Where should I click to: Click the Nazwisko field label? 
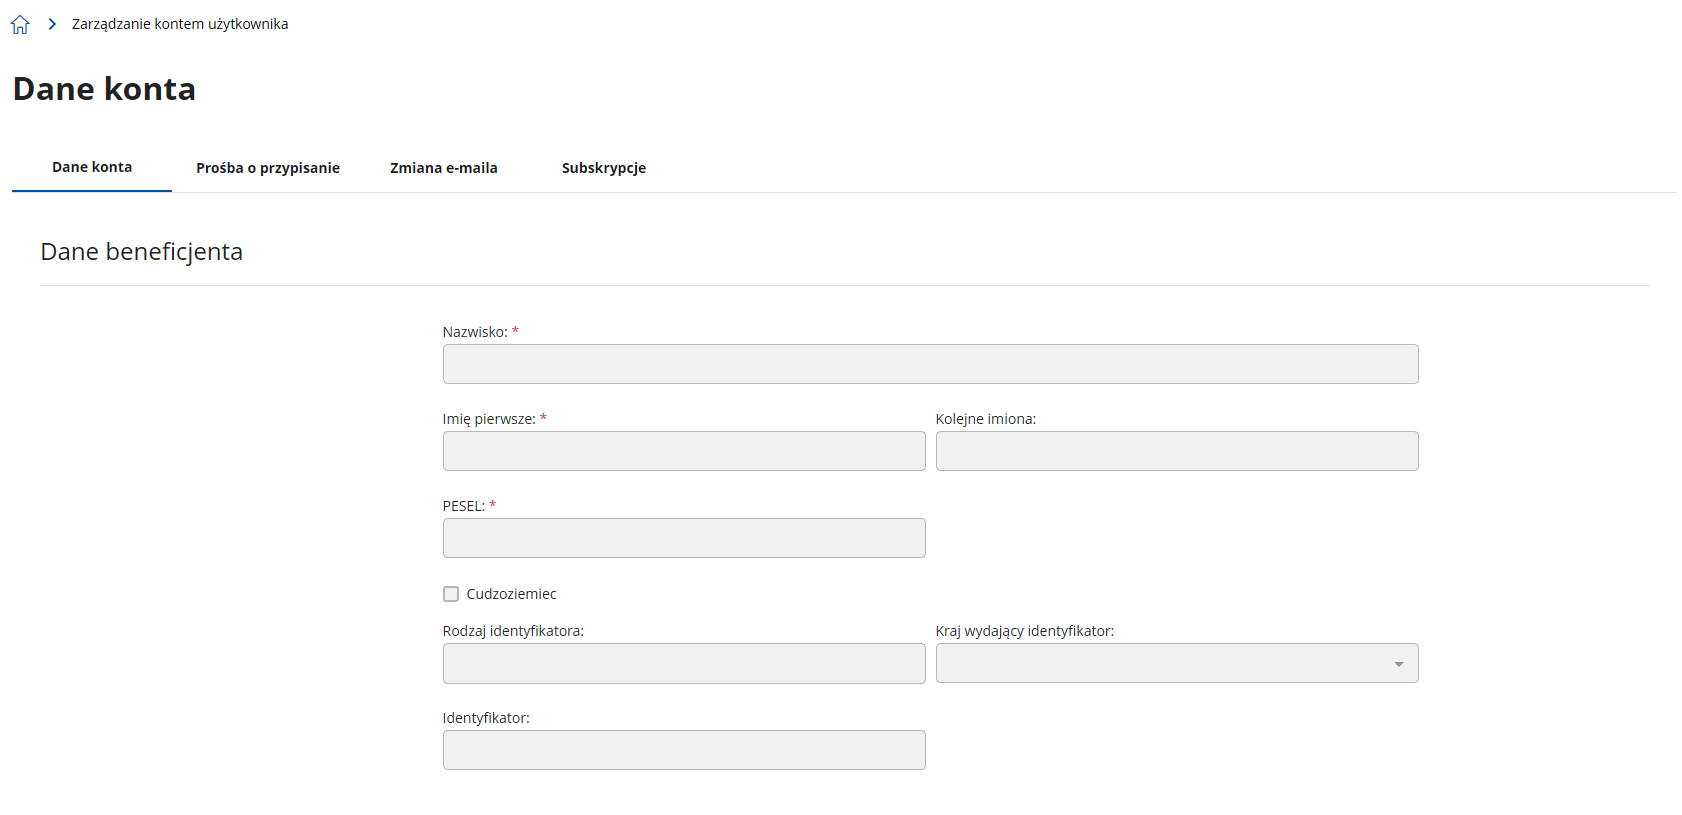coord(474,332)
